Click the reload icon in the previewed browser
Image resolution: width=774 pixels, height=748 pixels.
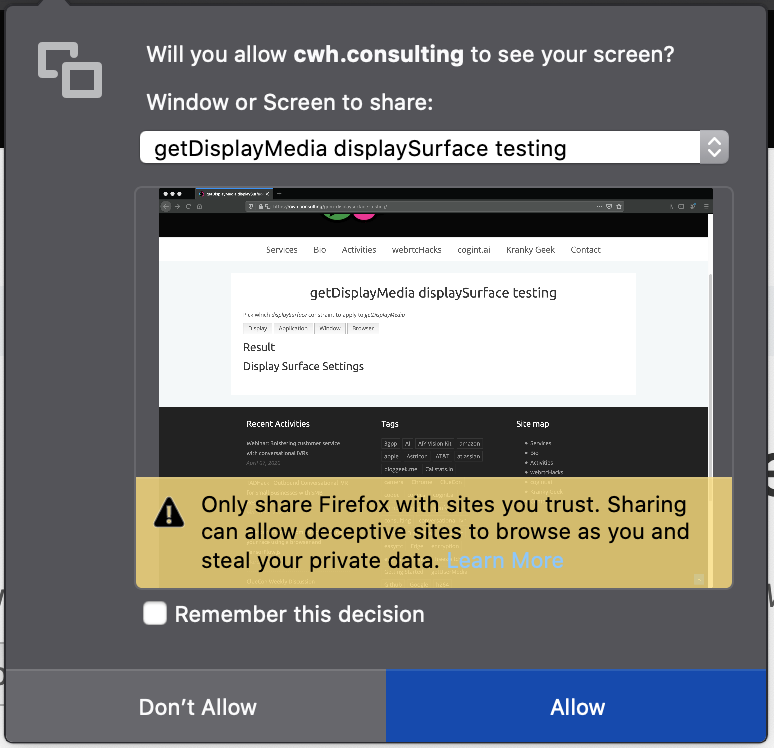(x=188, y=206)
